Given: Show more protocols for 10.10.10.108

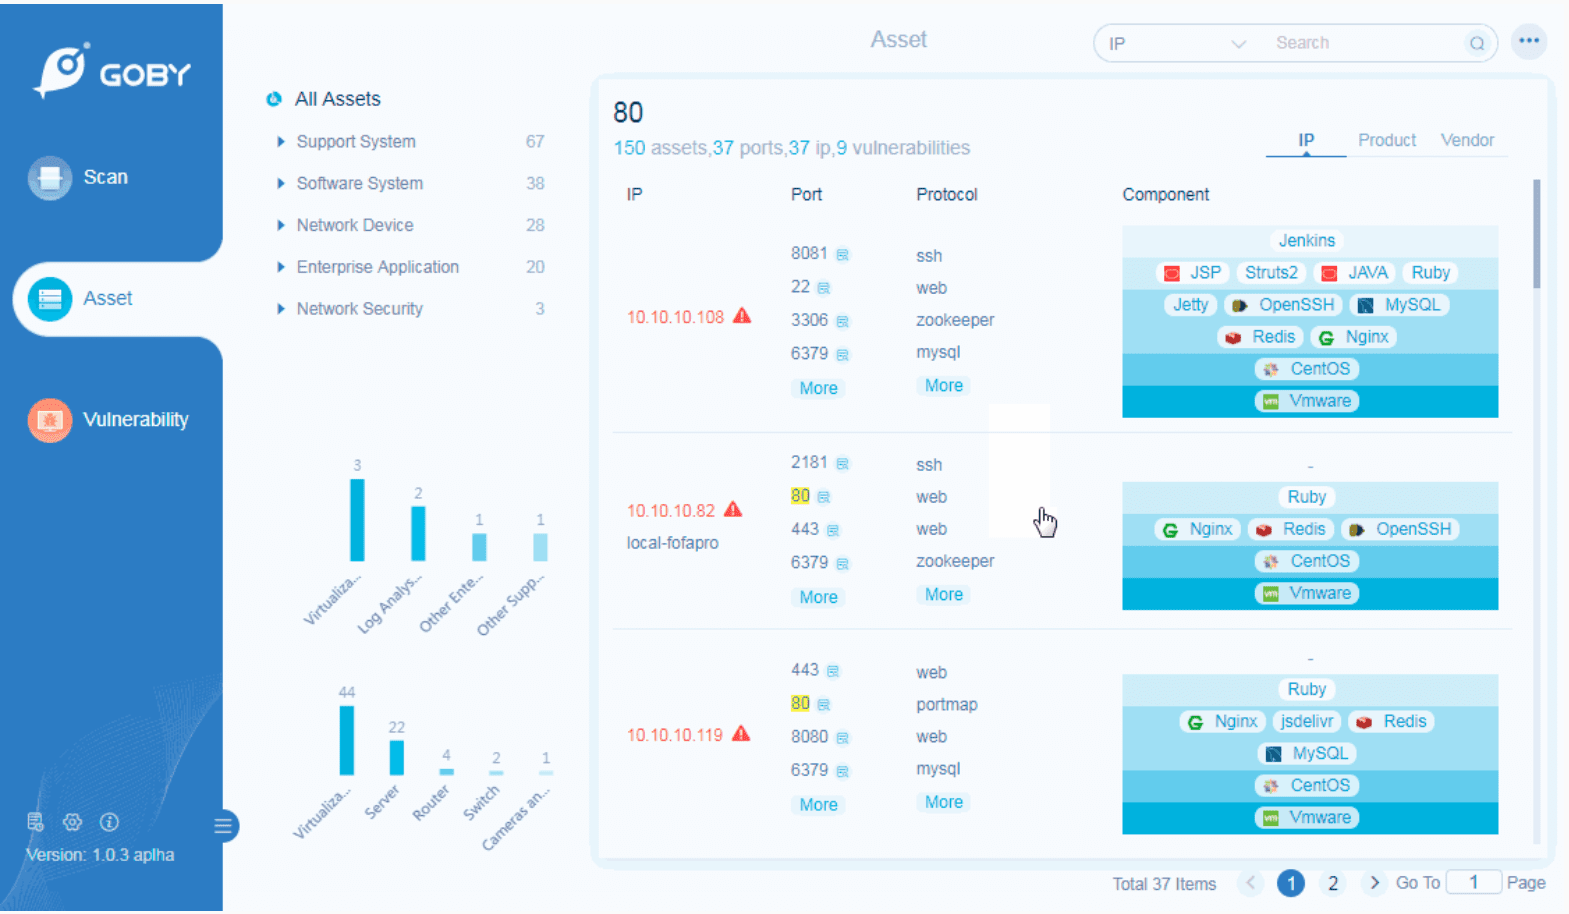Looking at the screenshot, I should click(943, 386).
